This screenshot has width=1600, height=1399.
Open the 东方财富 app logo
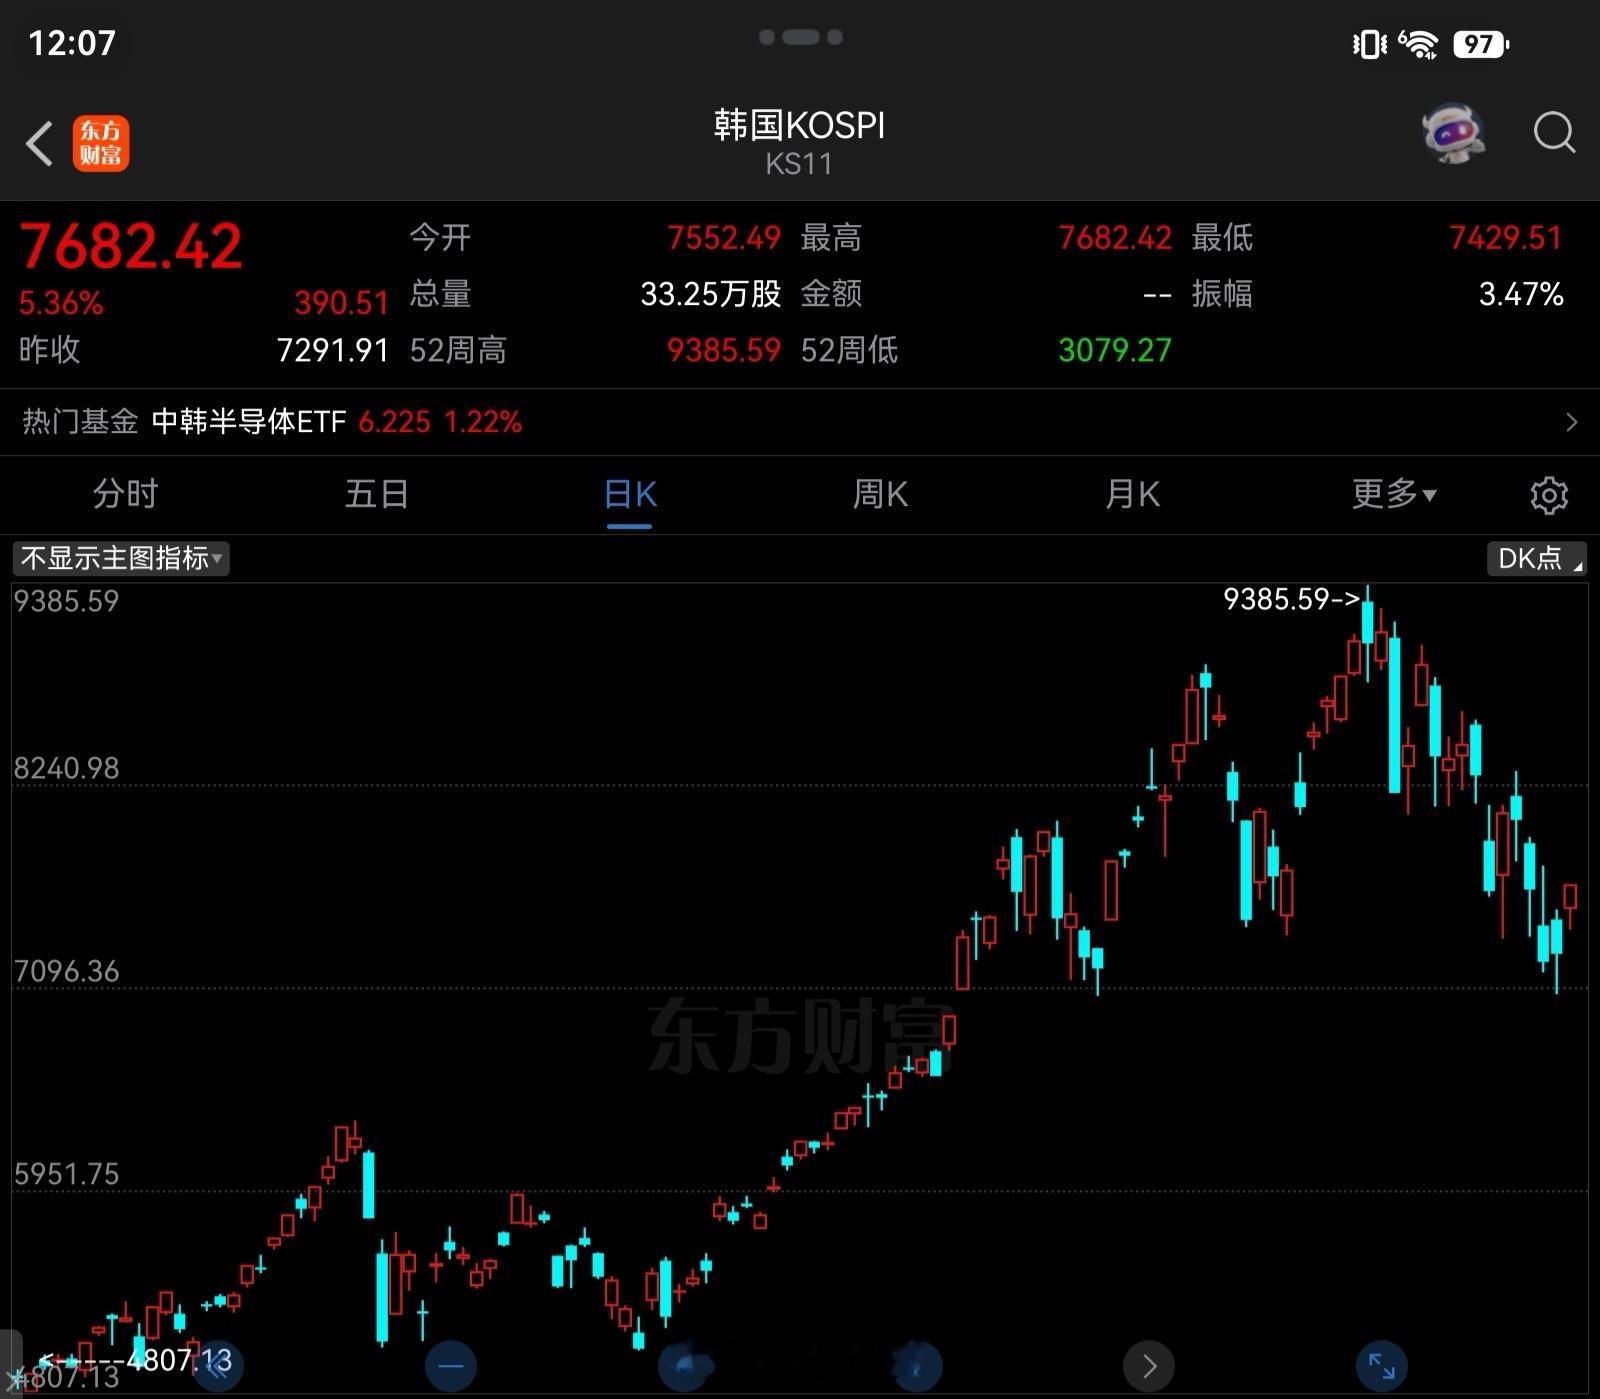(100, 143)
